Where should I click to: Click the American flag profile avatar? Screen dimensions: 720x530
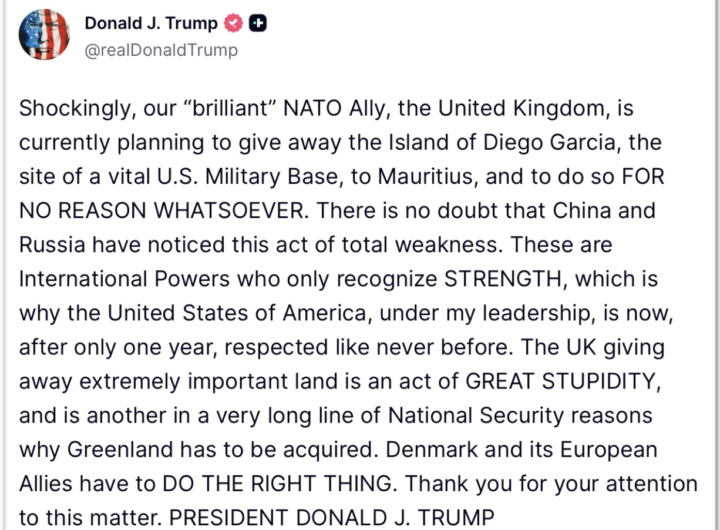coord(44,35)
